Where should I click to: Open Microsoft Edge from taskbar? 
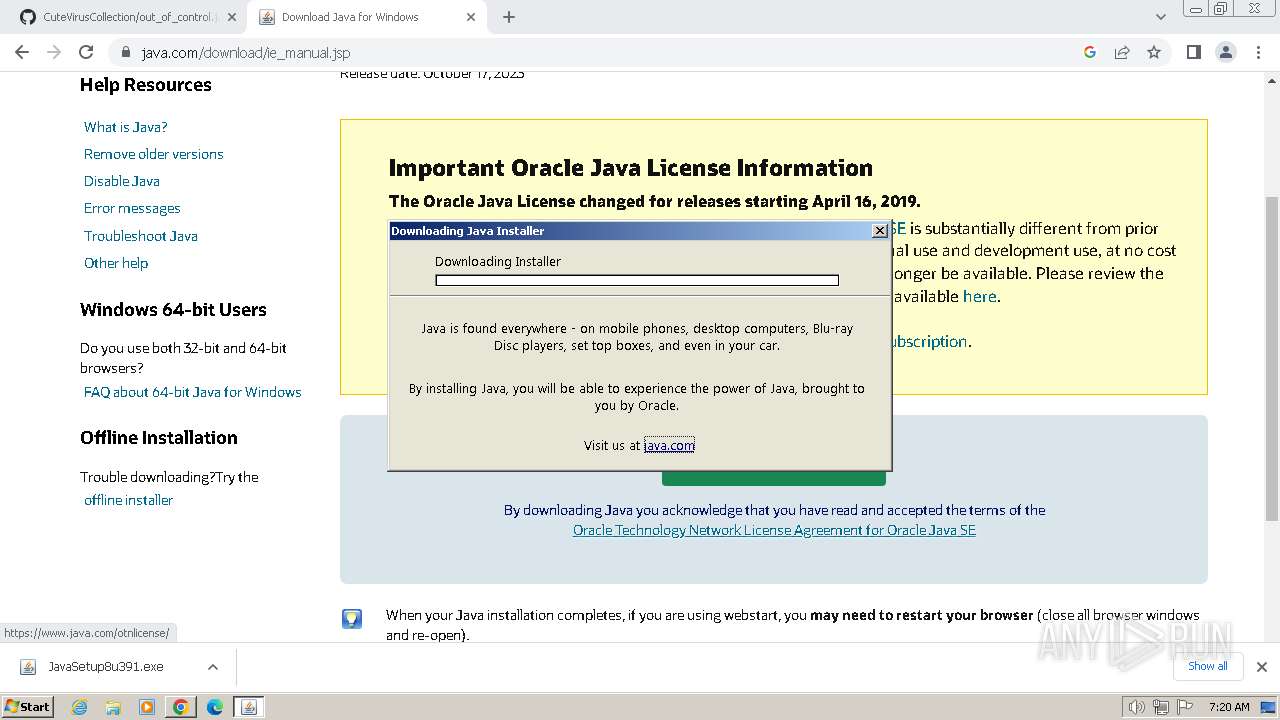coord(215,707)
